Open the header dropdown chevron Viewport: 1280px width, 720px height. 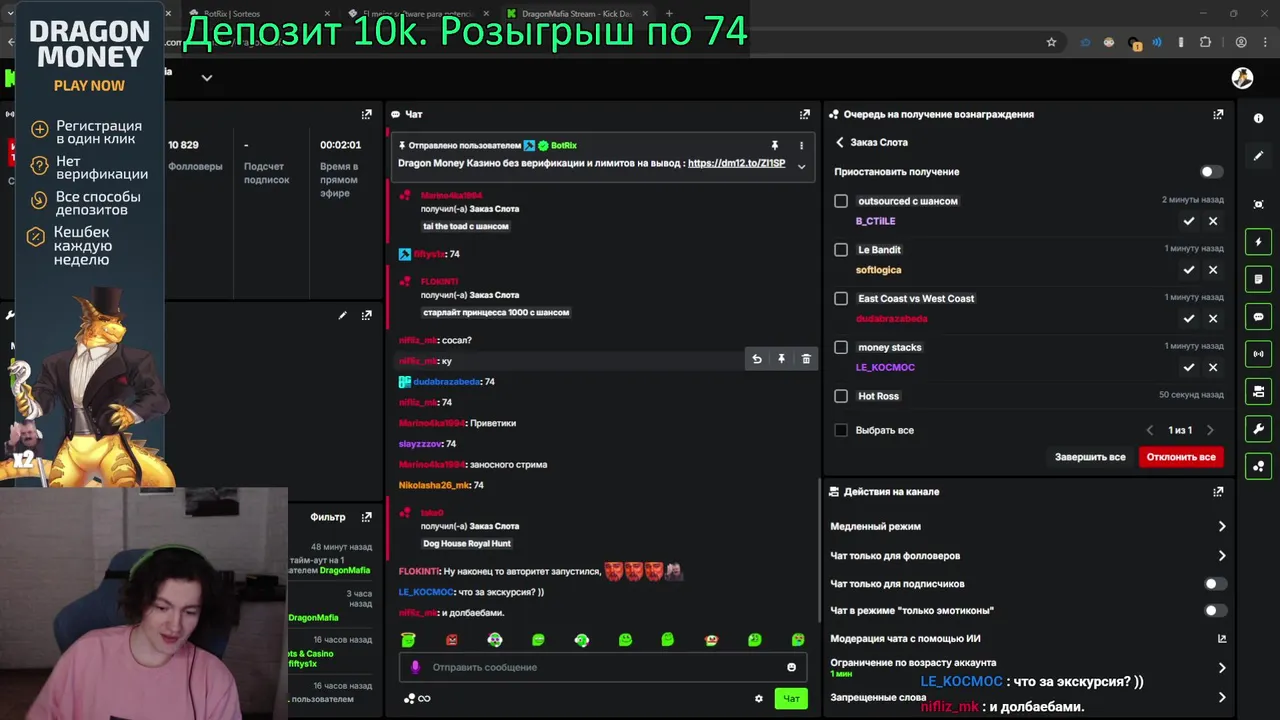pos(207,77)
